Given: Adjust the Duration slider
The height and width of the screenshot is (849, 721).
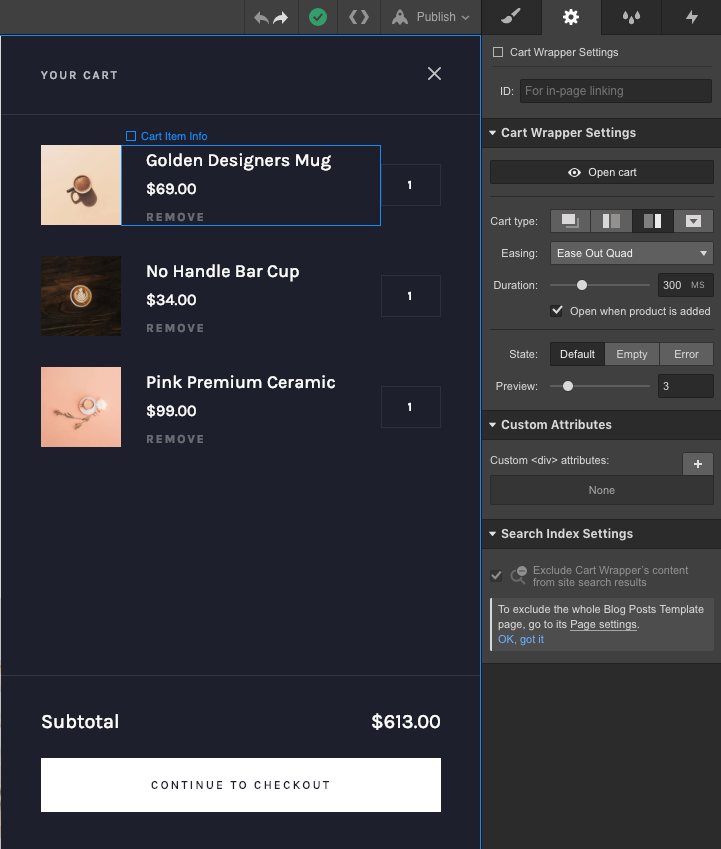Looking at the screenshot, I should [582, 285].
